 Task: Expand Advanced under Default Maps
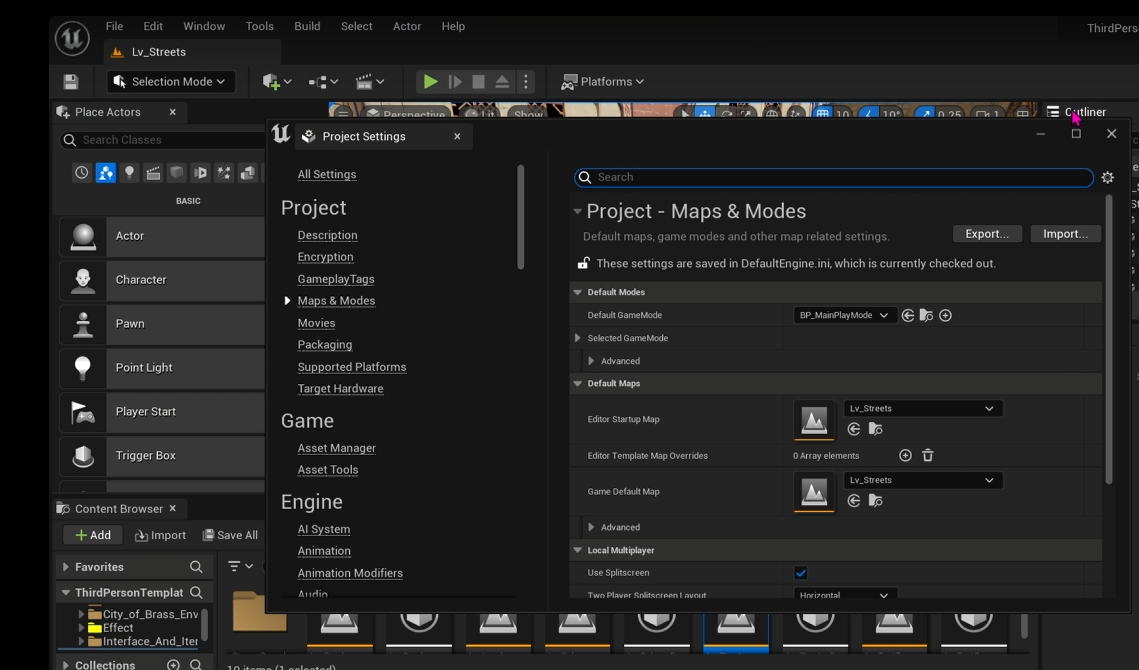click(591, 528)
